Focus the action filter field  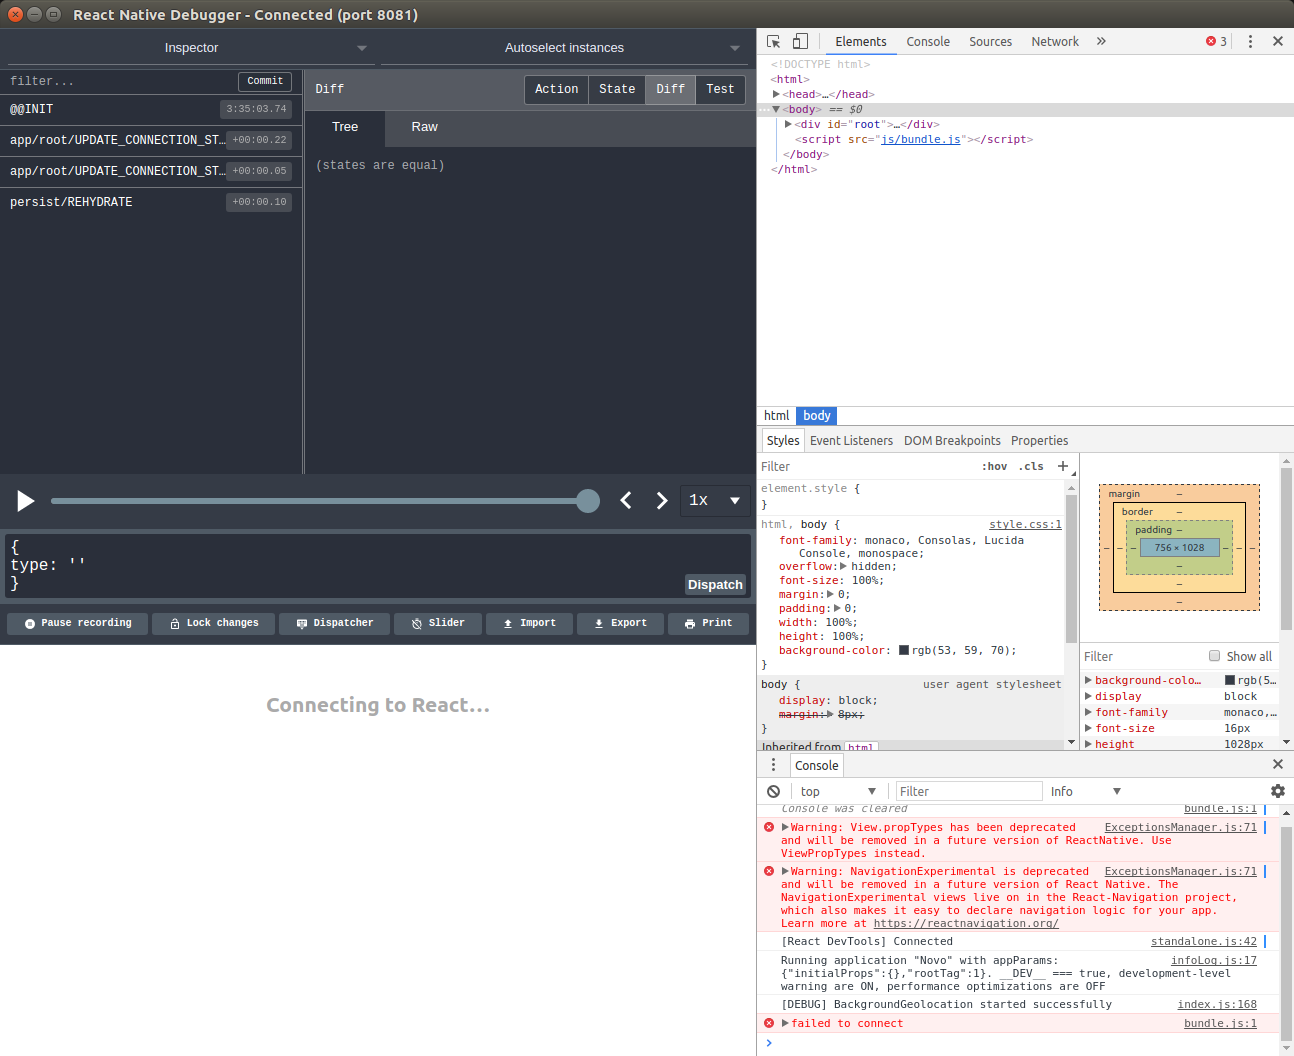pyautogui.click(x=120, y=81)
